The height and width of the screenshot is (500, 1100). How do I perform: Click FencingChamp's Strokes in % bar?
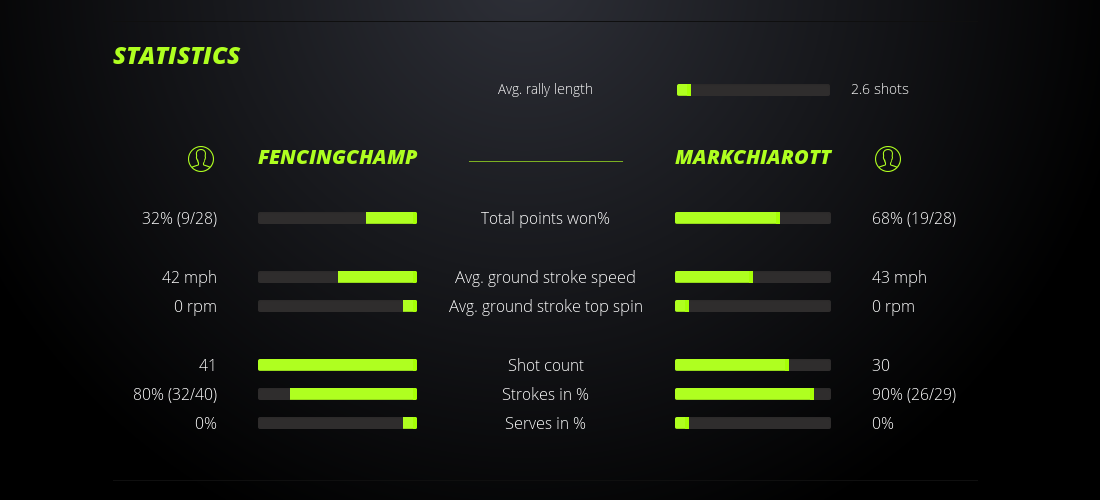point(337,394)
